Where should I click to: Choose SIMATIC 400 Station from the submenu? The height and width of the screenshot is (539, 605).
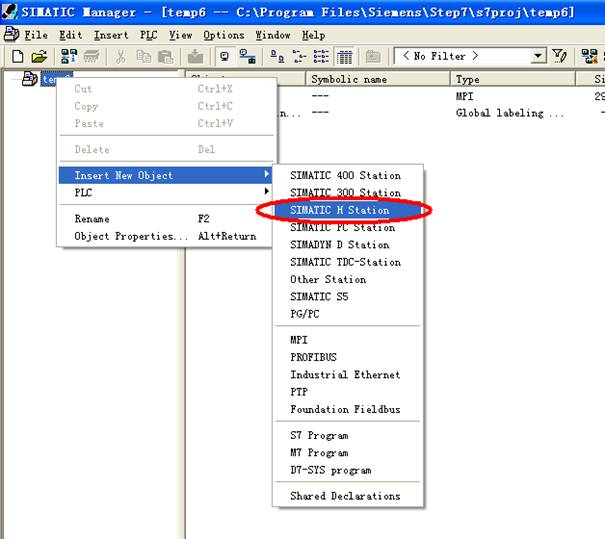345,175
